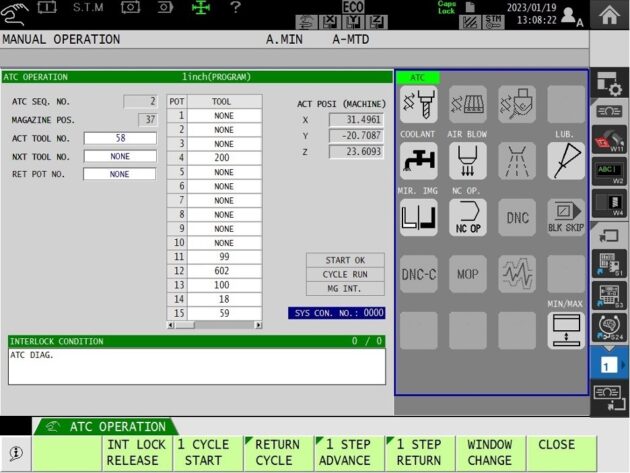Click the S3 keyboard sidebar icon

pos(609,296)
